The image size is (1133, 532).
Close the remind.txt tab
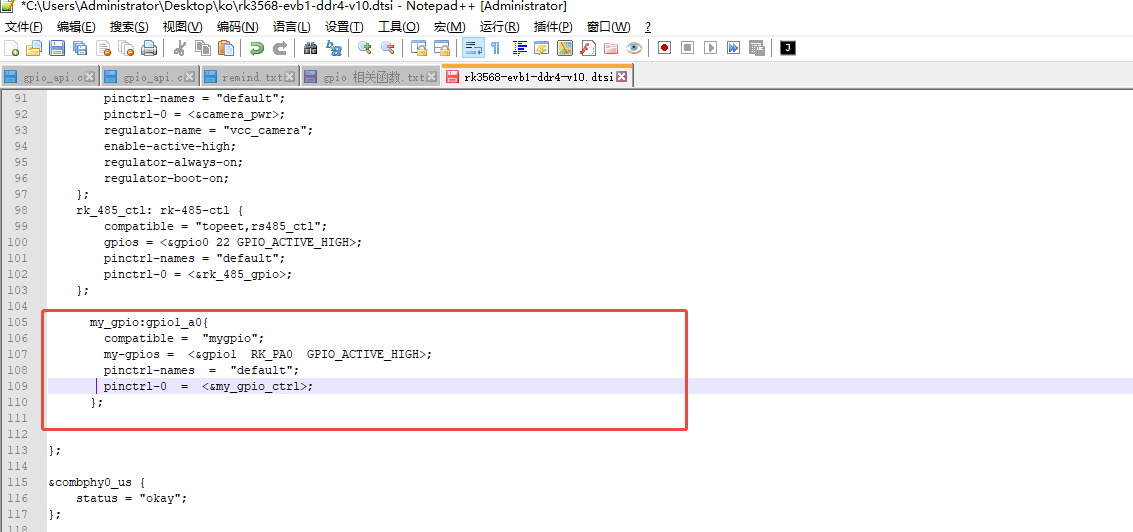click(x=289, y=77)
